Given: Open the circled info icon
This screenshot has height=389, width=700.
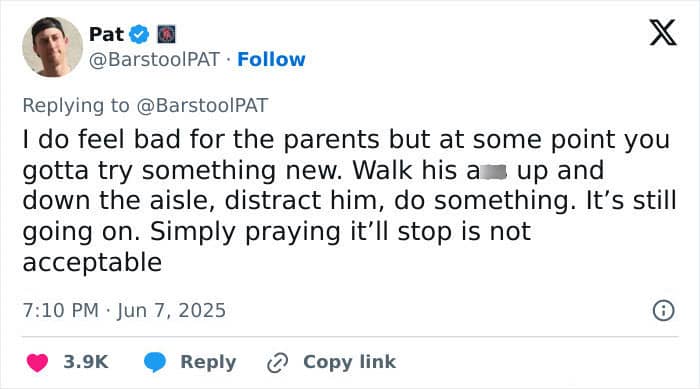Looking at the screenshot, I should (663, 310).
